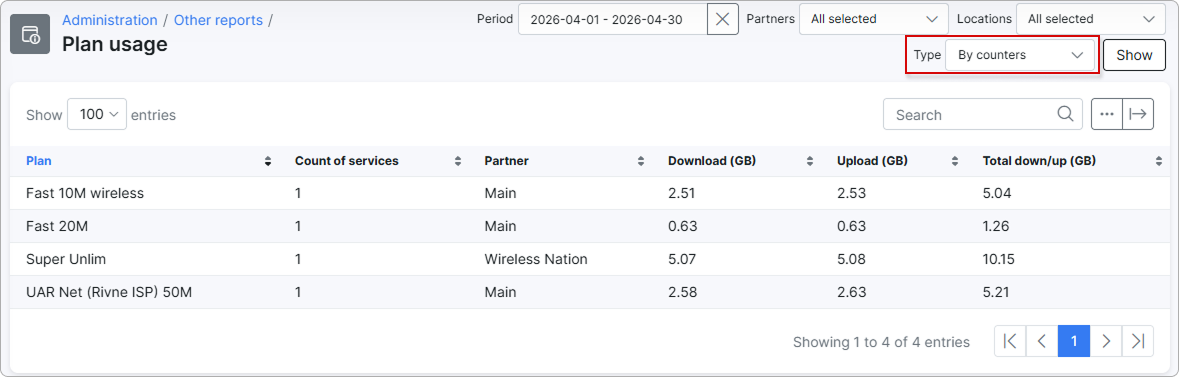Click the Show button
The image size is (1179, 377).
pos(1134,55)
